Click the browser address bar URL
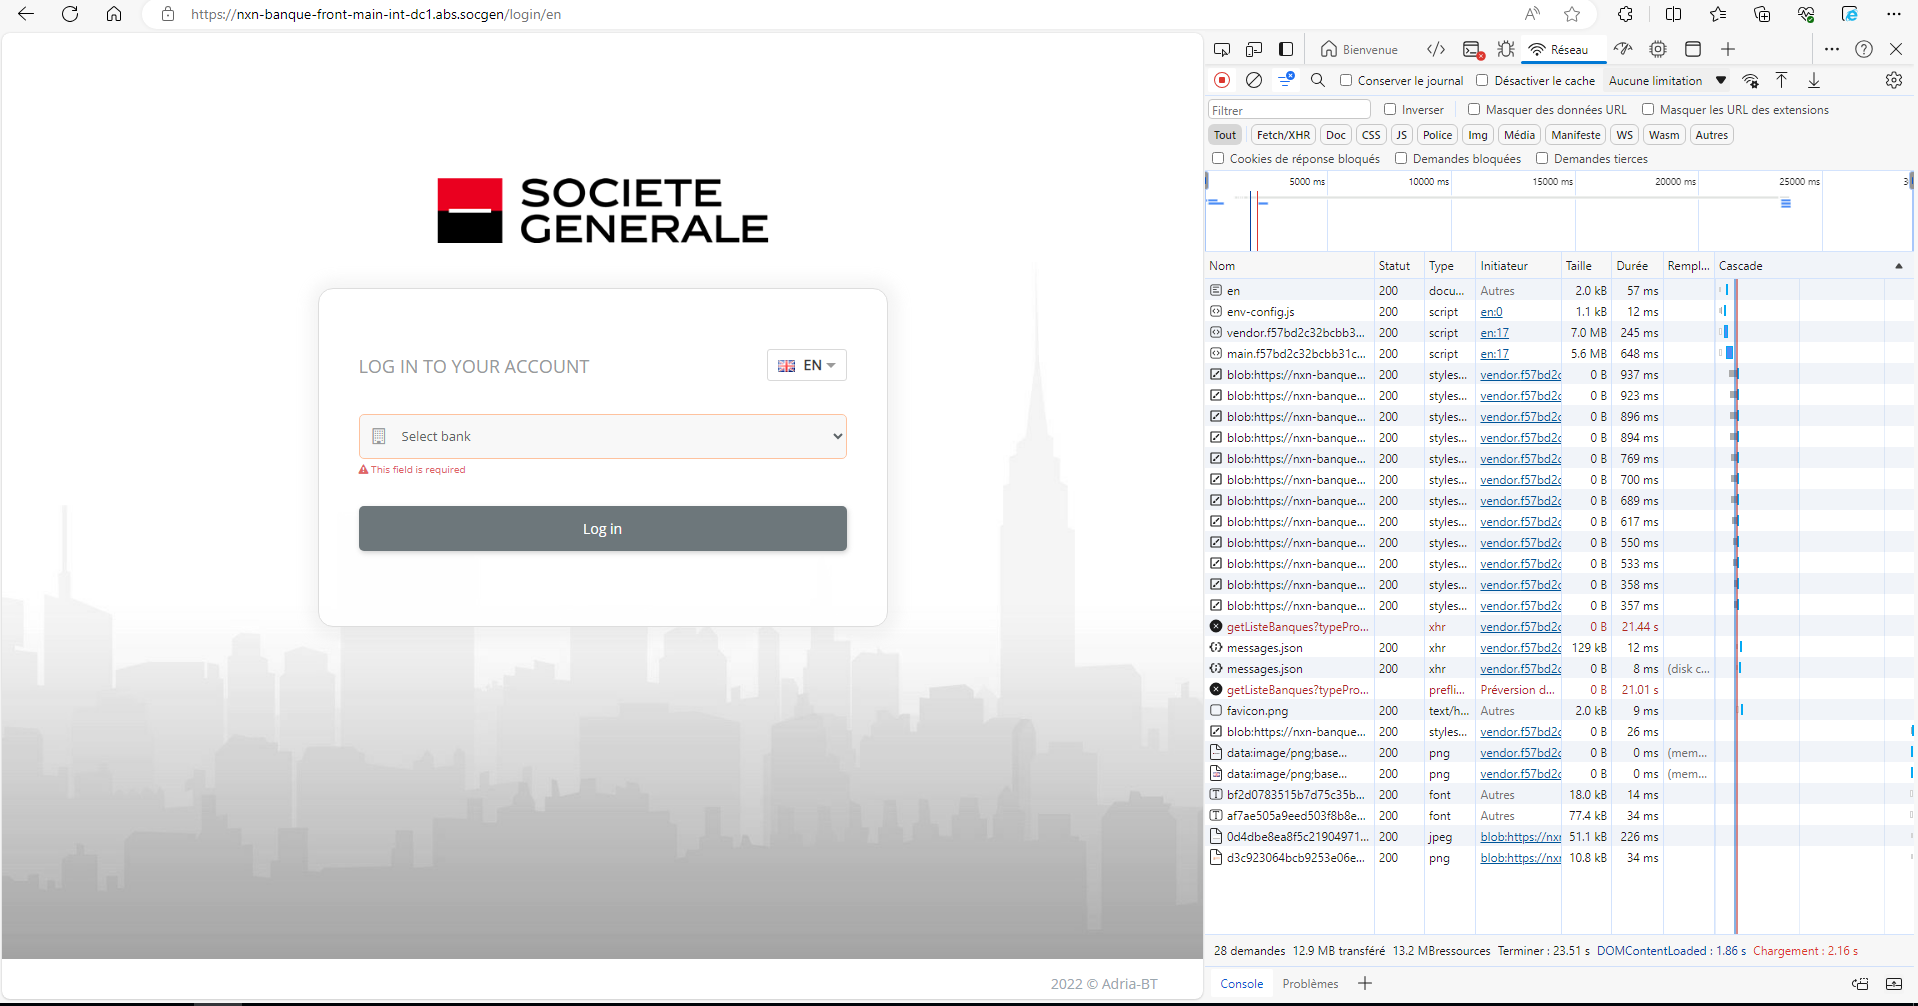This screenshot has width=1918, height=1006. point(376,14)
